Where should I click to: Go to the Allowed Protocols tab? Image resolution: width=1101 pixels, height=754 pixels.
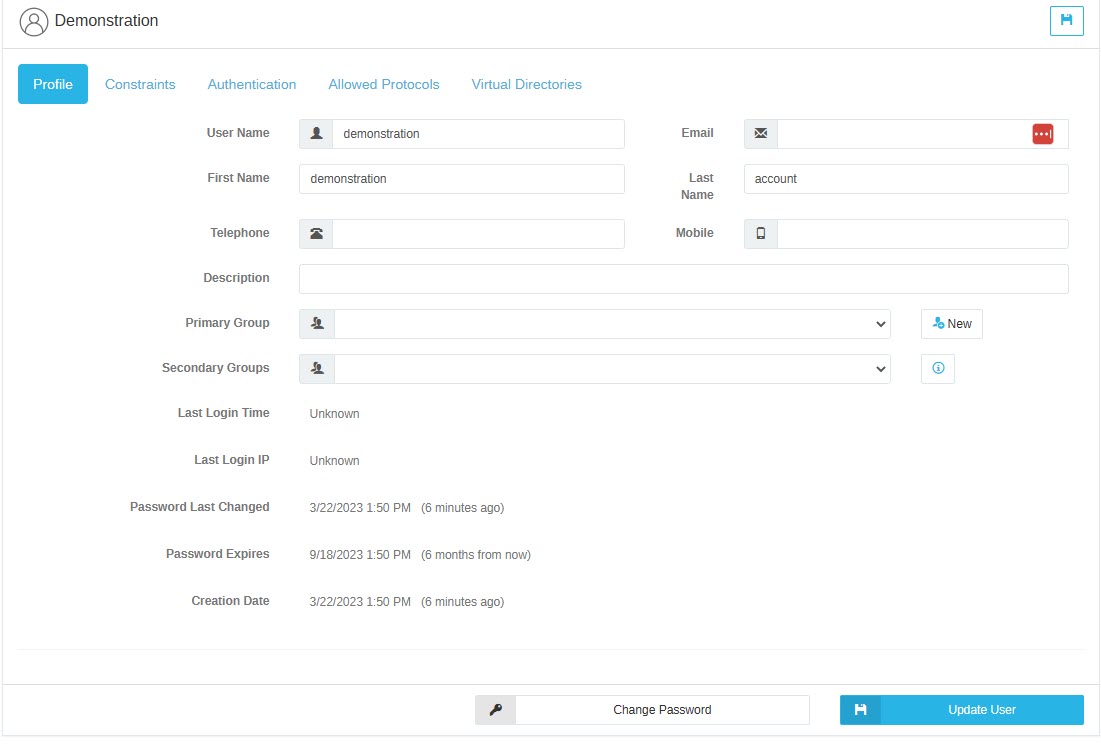pyautogui.click(x=384, y=84)
